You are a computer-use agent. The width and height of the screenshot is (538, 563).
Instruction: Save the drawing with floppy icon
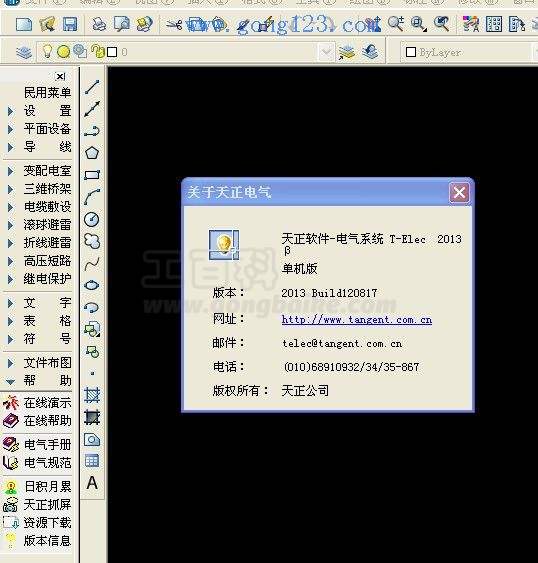(70, 24)
